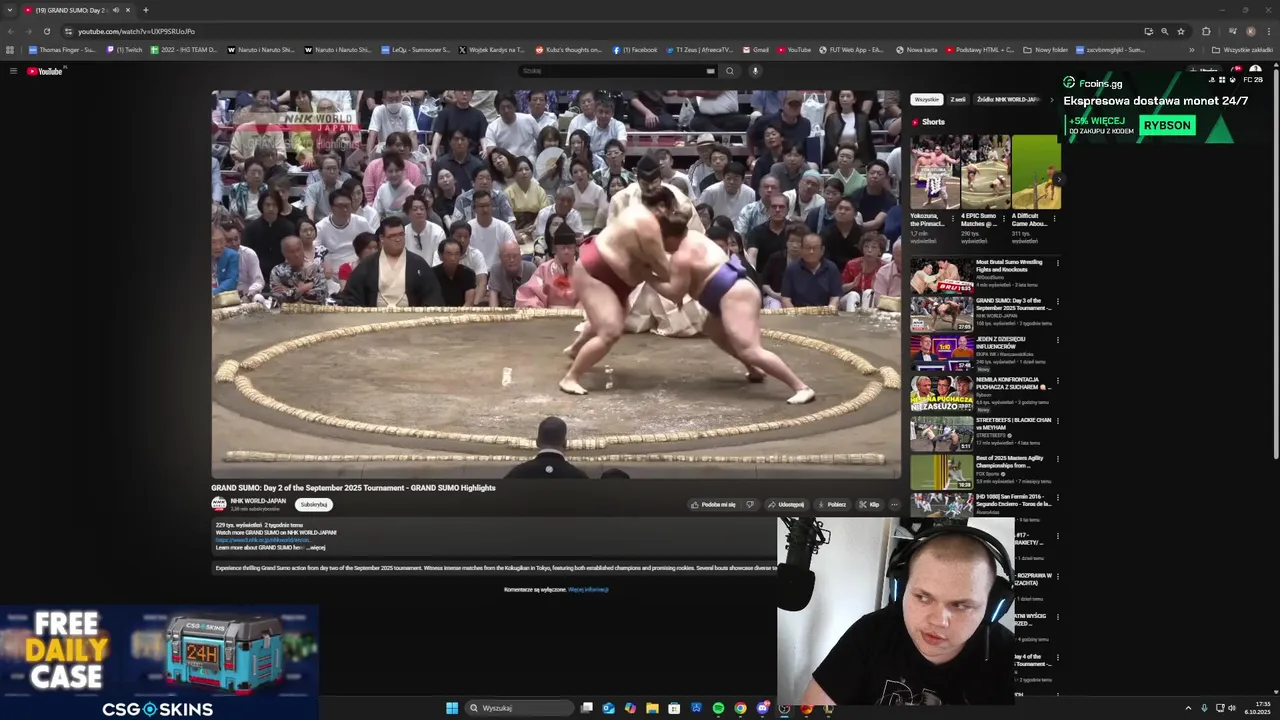This screenshot has width=1280, height=720.
Task: Open 4 EPIC Sumo Matches short thumbnail
Action: (x=986, y=172)
